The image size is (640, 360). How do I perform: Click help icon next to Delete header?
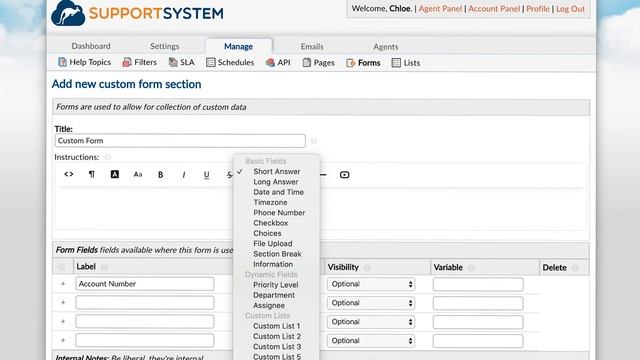tap(575, 268)
